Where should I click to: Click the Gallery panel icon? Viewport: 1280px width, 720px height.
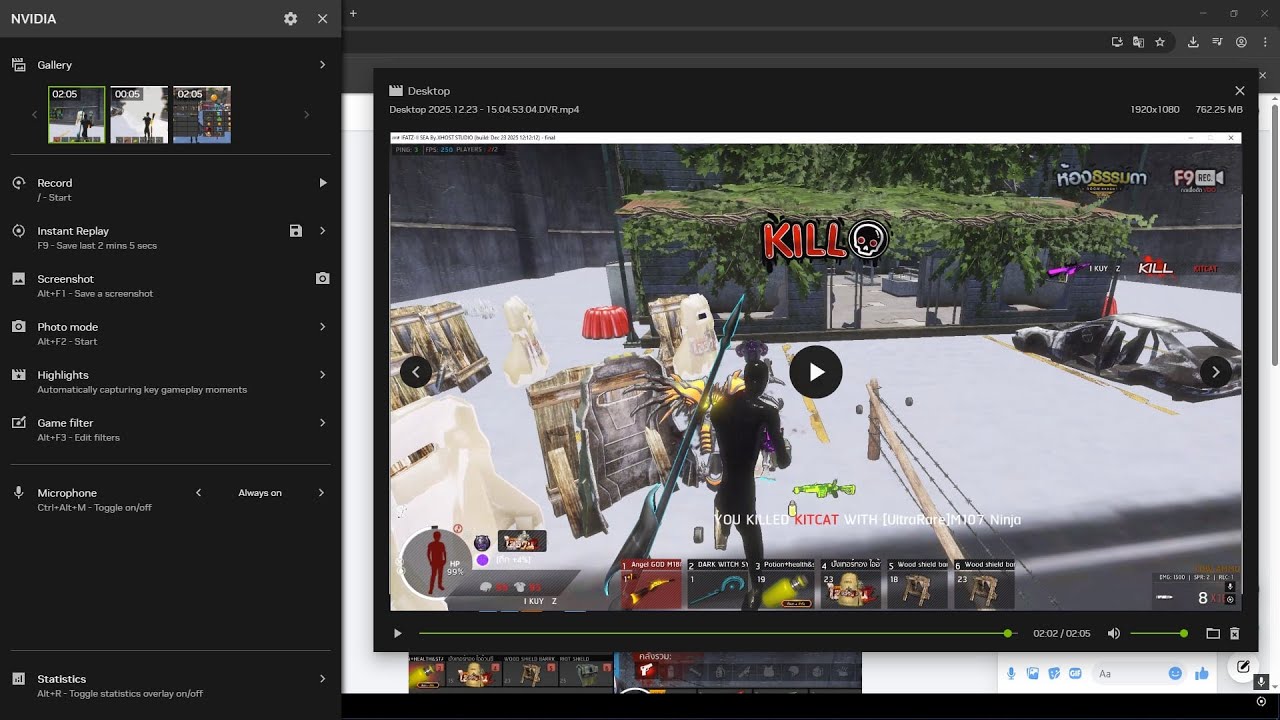[x=18, y=65]
